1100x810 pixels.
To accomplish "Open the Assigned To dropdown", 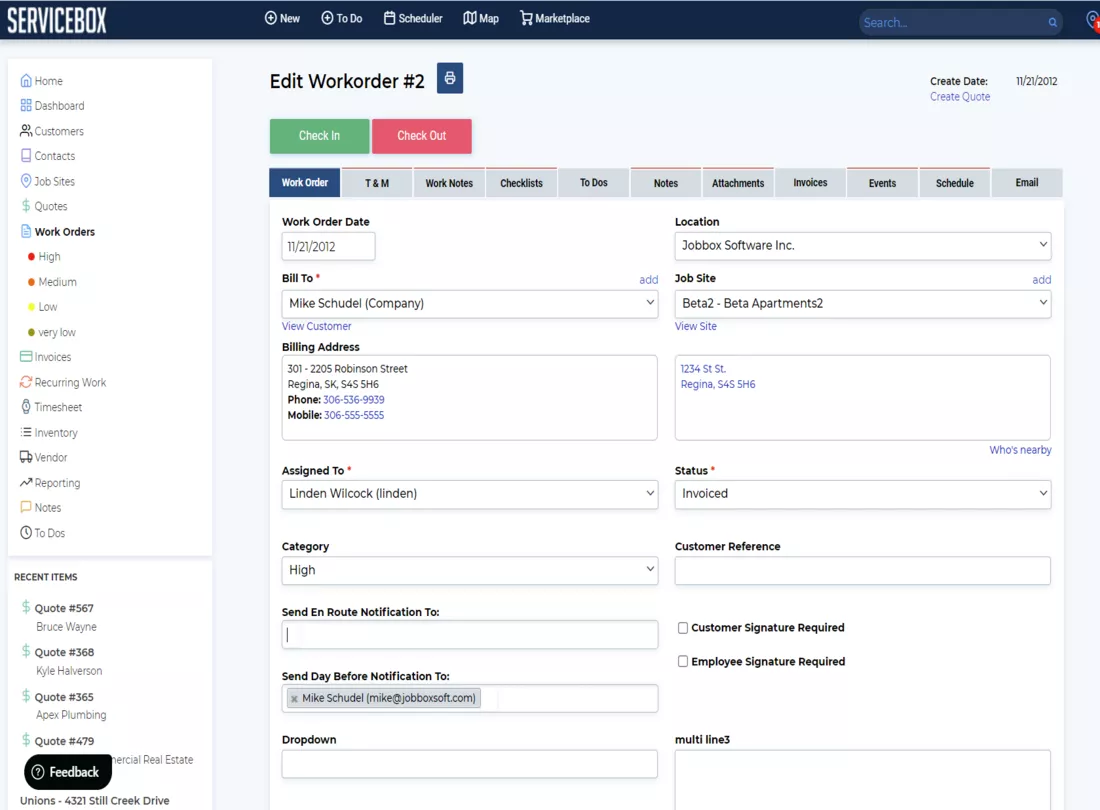I will [x=469, y=494].
